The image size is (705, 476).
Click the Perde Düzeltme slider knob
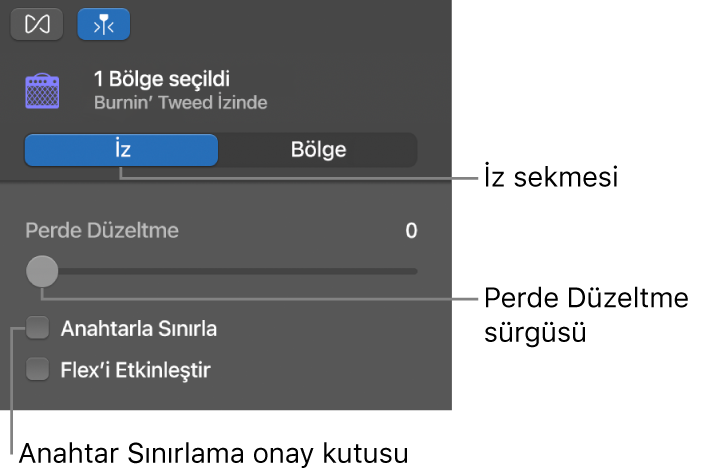[x=42, y=270]
